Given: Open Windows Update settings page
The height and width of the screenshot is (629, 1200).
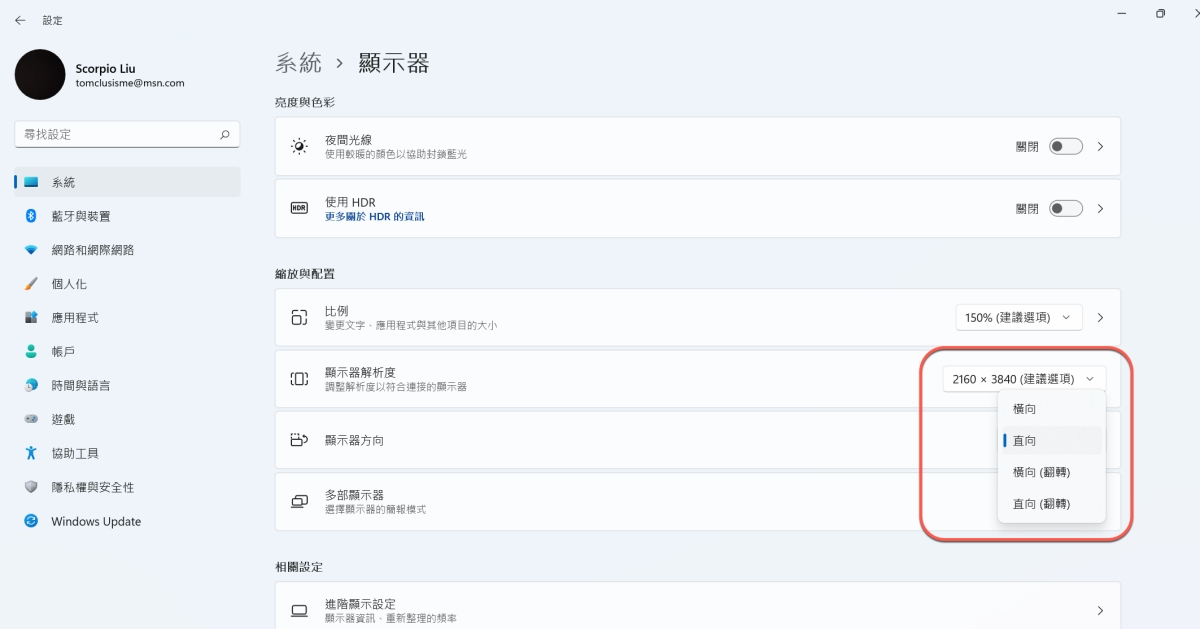Looking at the screenshot, I should point(128,522).
